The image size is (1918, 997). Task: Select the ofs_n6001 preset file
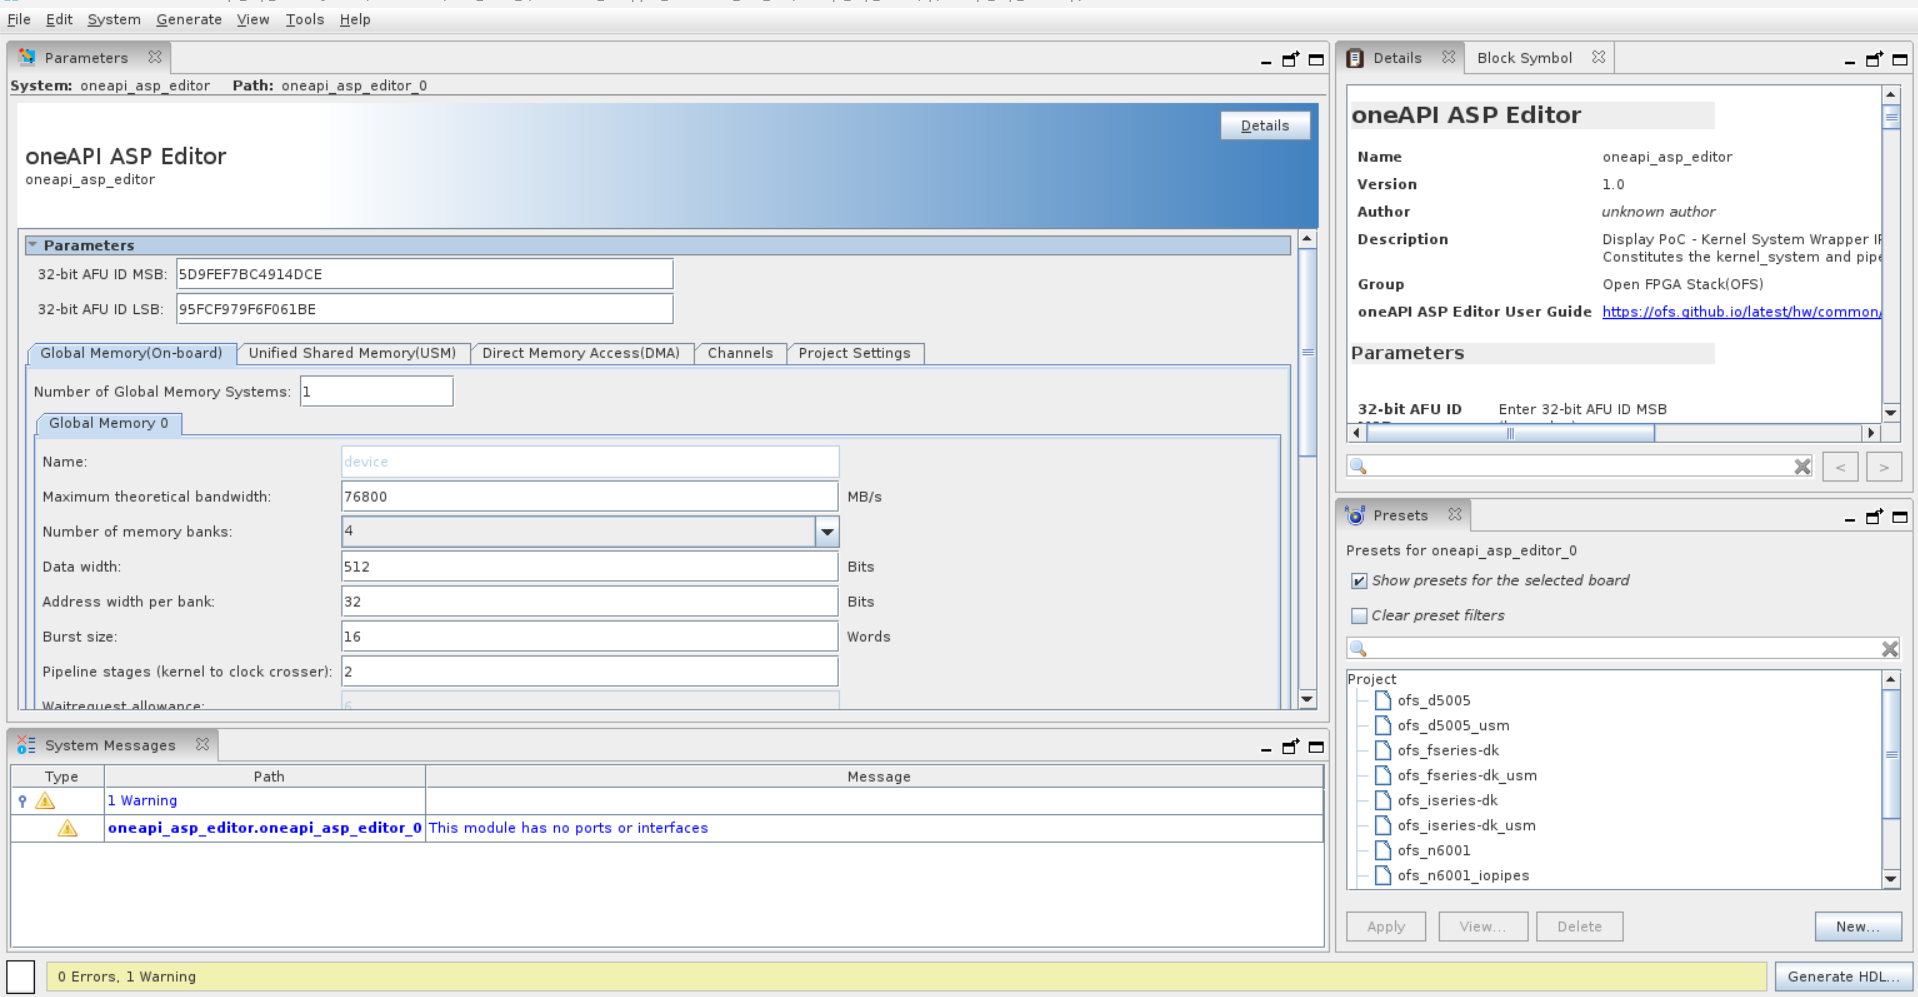[1433, 850]
